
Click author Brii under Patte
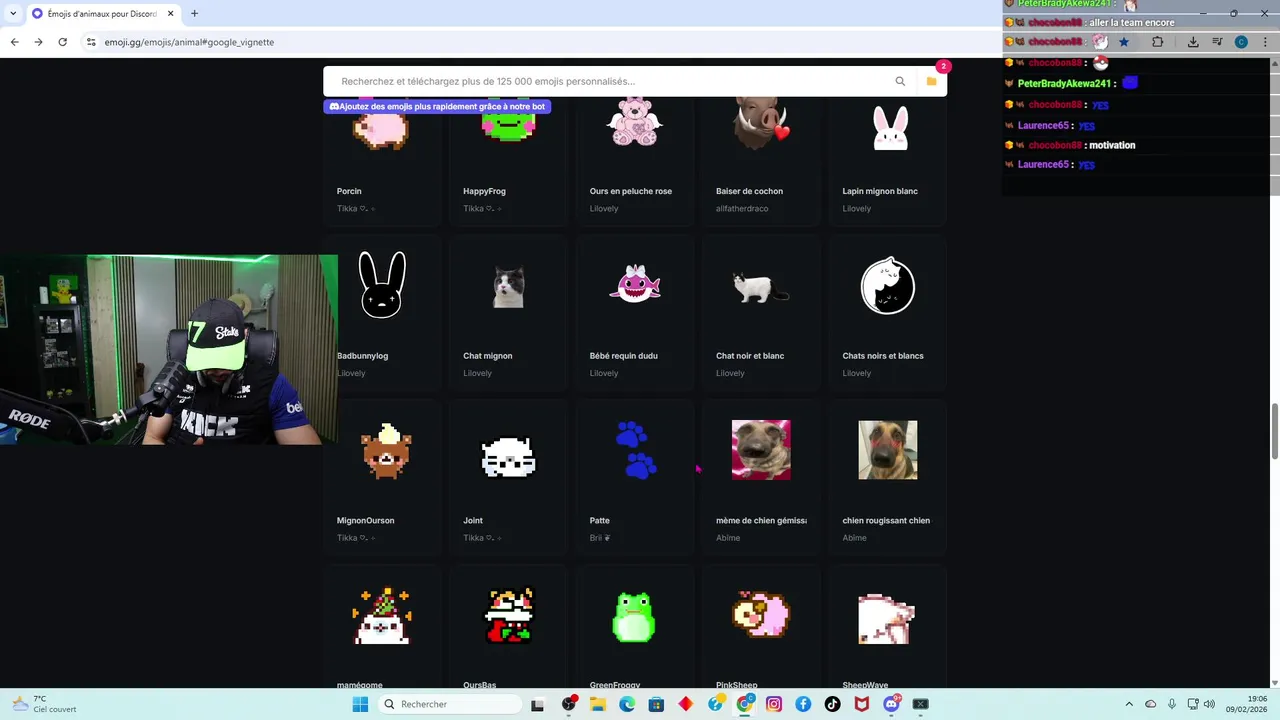600,538
